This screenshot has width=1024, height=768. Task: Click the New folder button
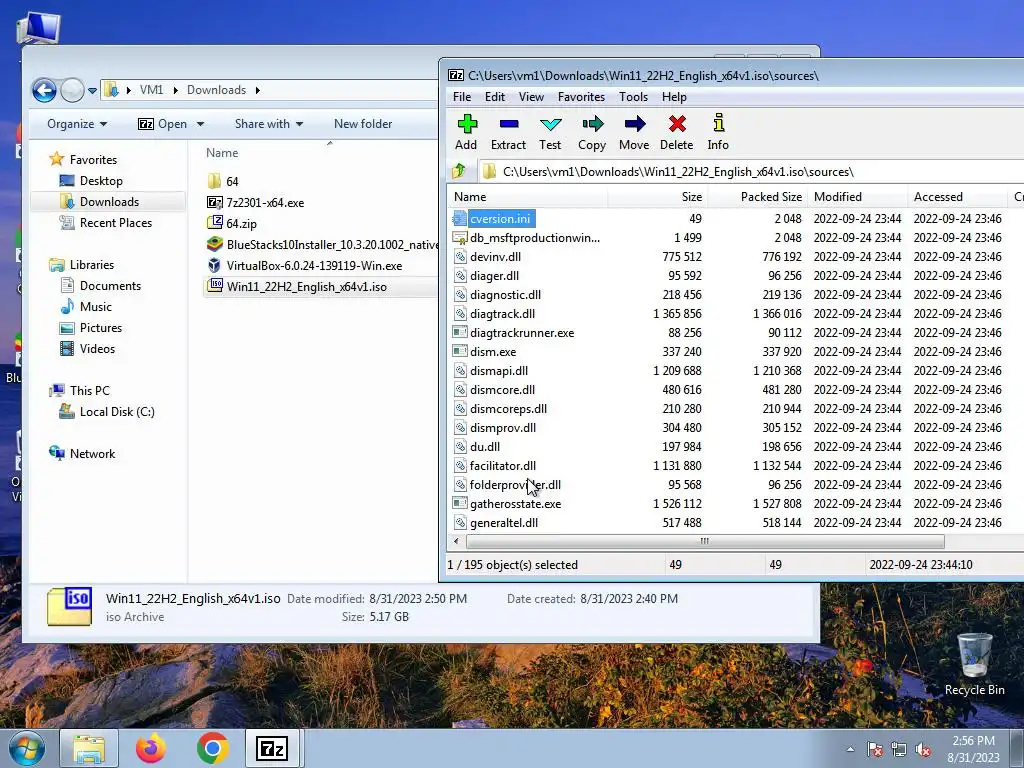click(x=363, y=123)
